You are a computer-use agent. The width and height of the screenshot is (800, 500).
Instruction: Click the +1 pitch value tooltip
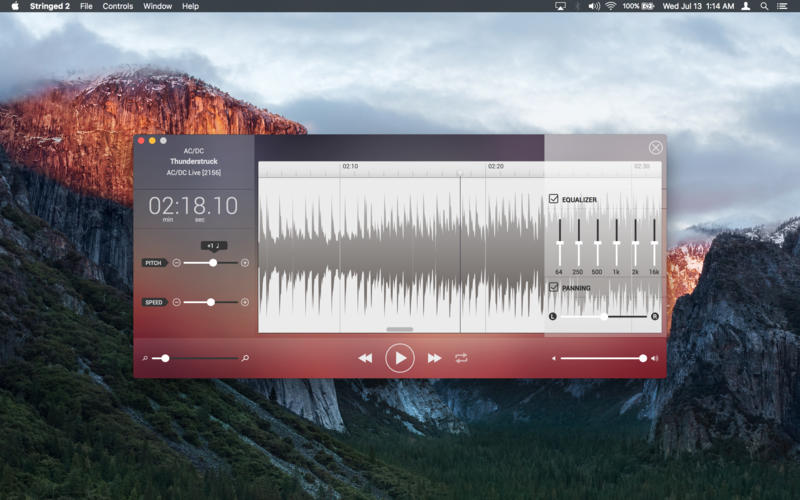[214, 246]
